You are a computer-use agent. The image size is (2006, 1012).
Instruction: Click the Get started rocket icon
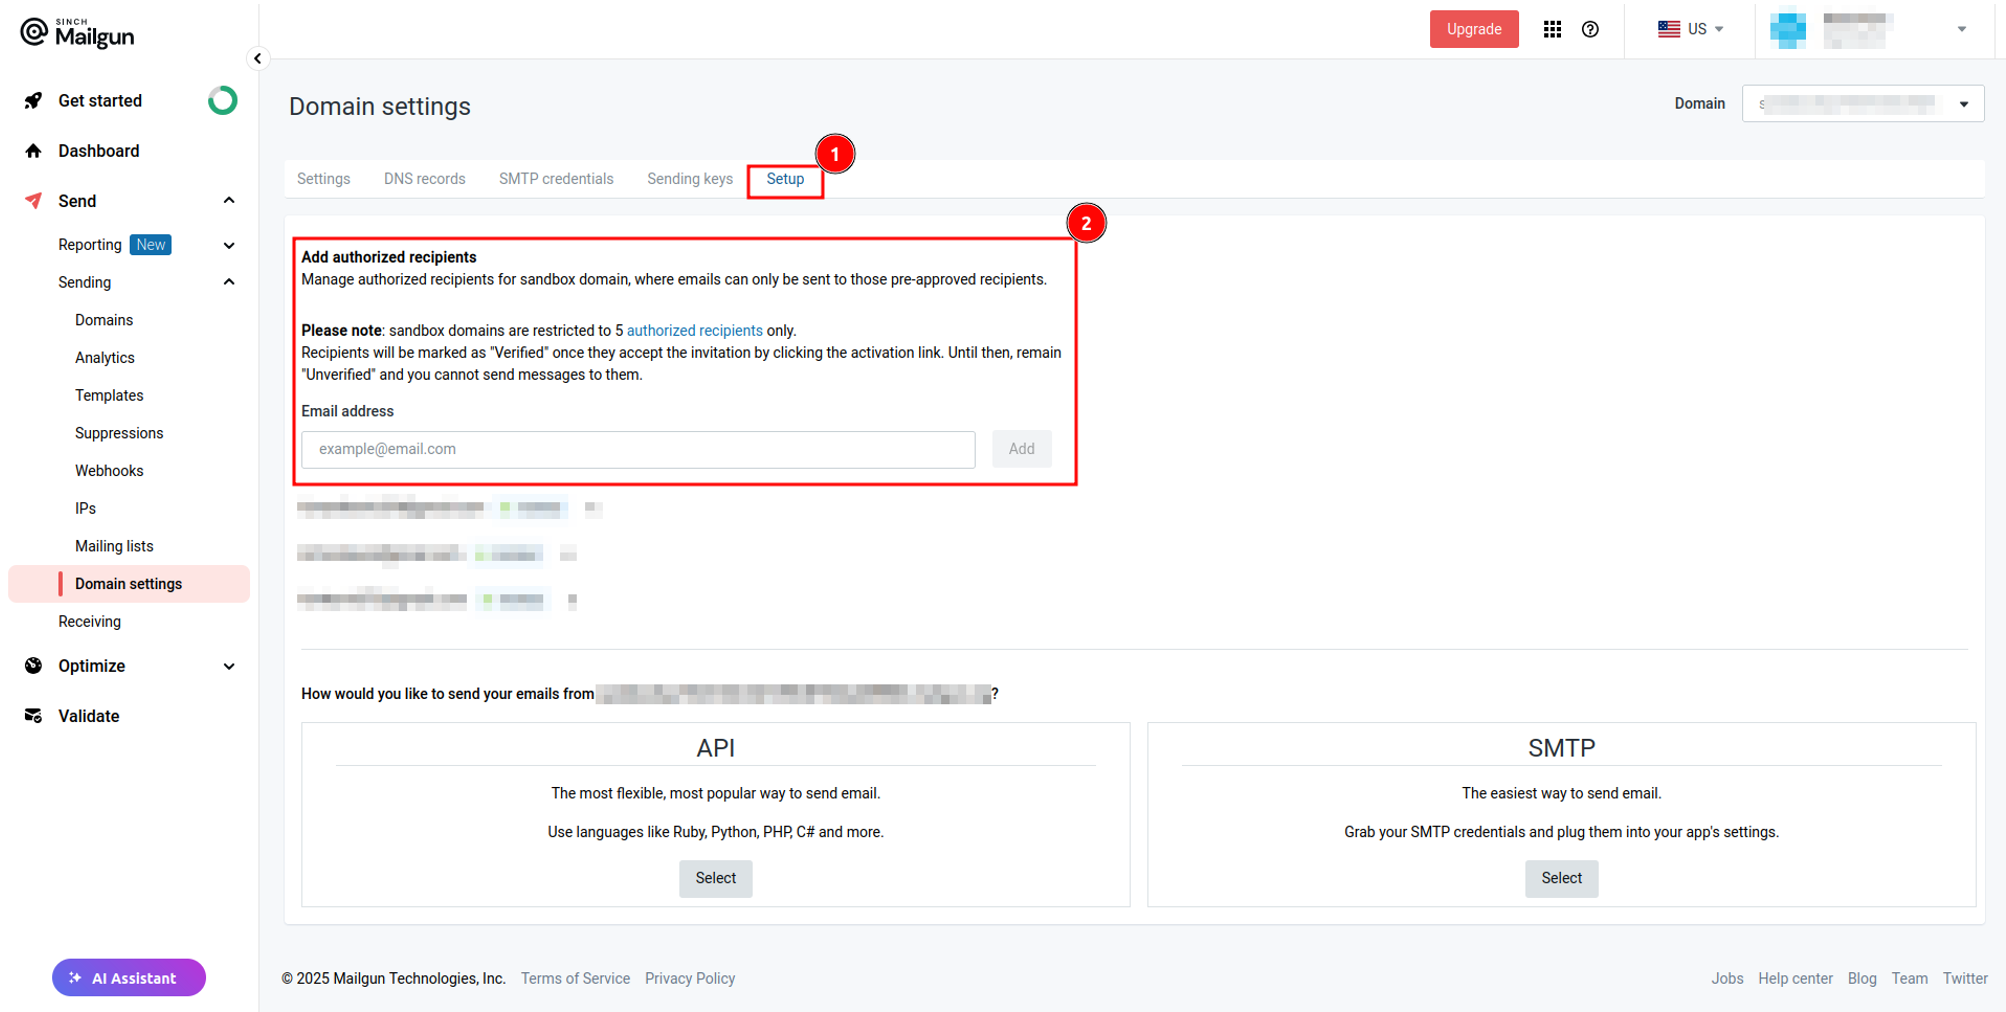(x=33, y=101)
